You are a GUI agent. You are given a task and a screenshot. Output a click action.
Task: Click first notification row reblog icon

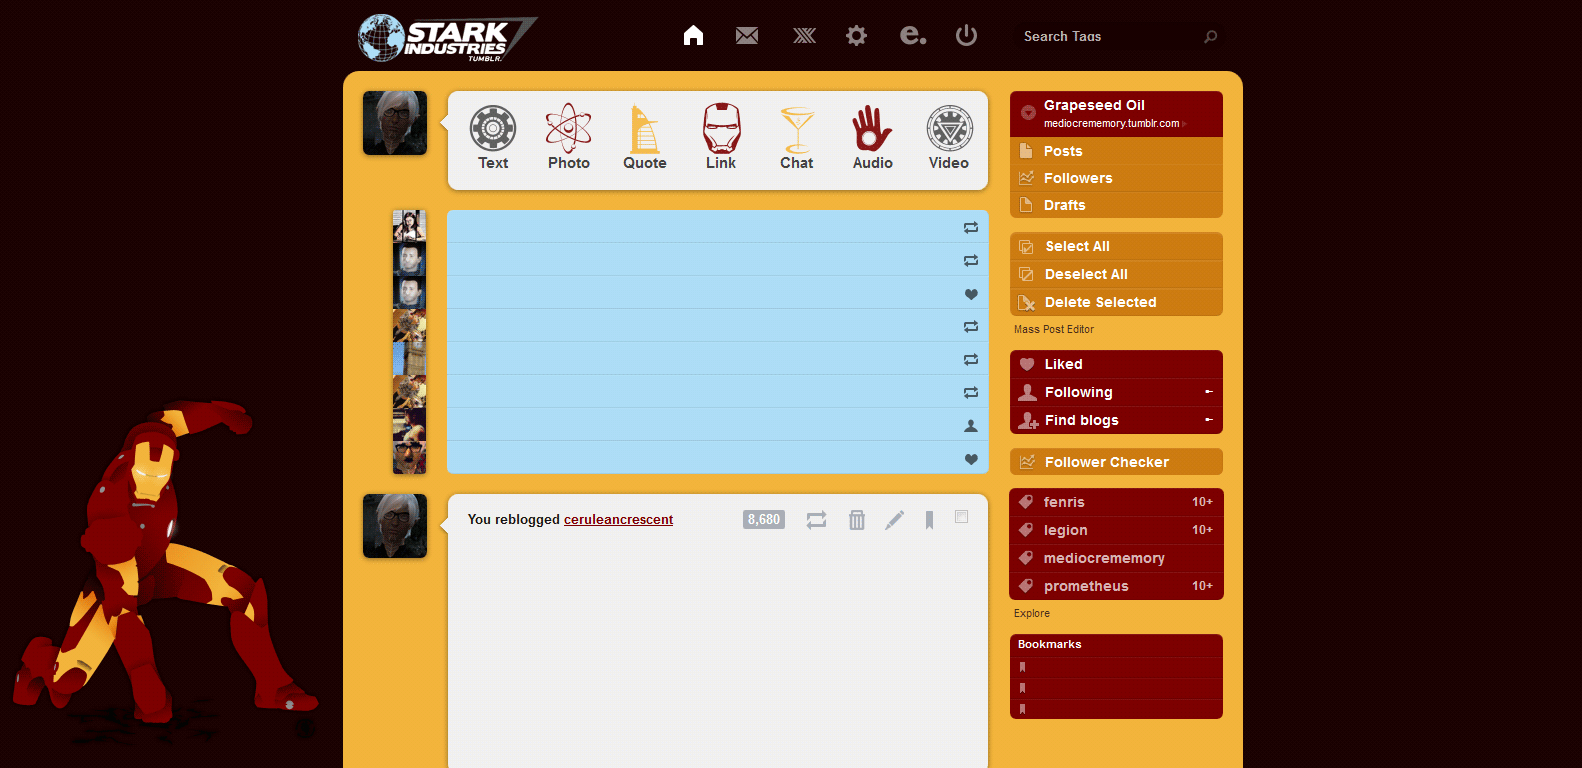pos(971,228)
